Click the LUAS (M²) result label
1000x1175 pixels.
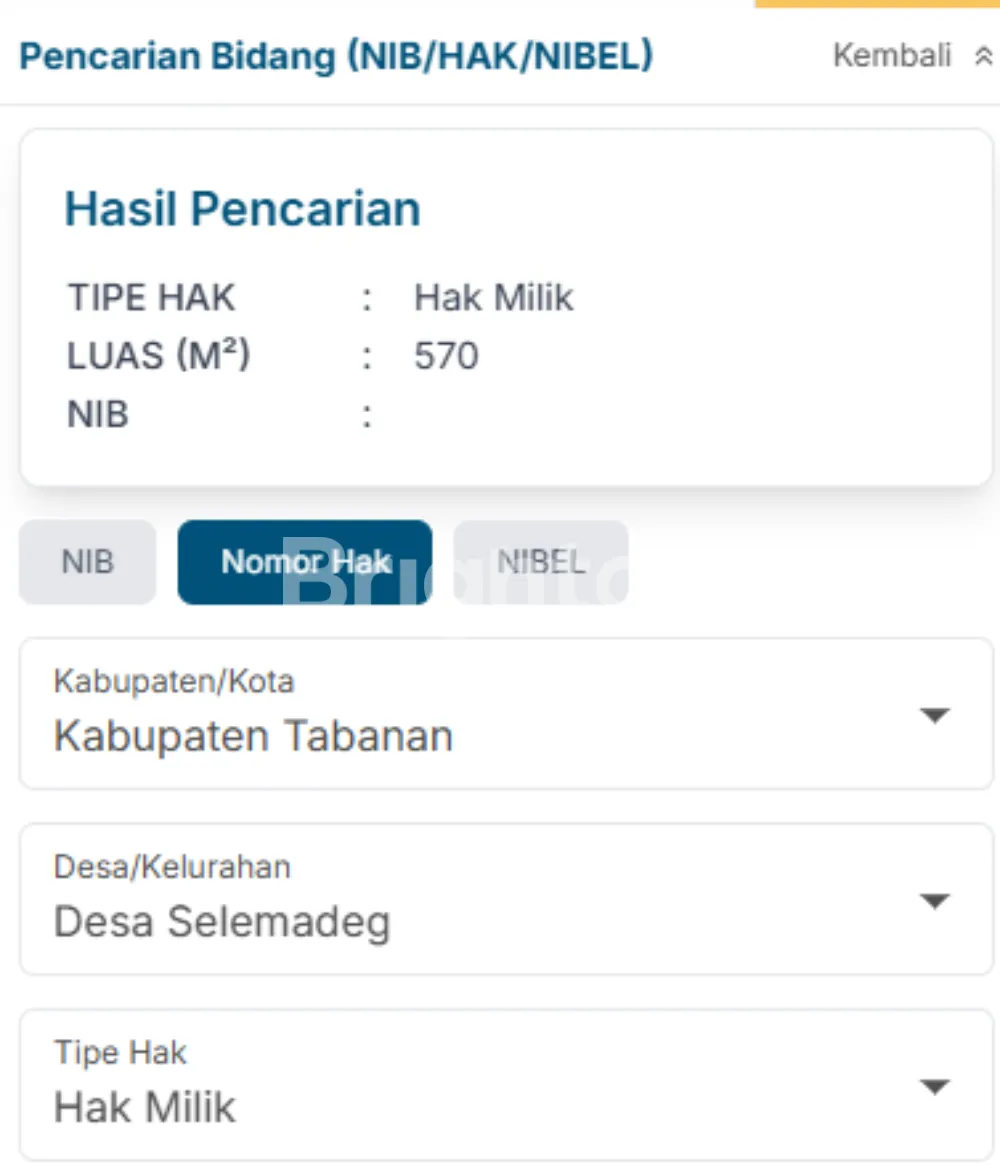(x=158, y=356)
